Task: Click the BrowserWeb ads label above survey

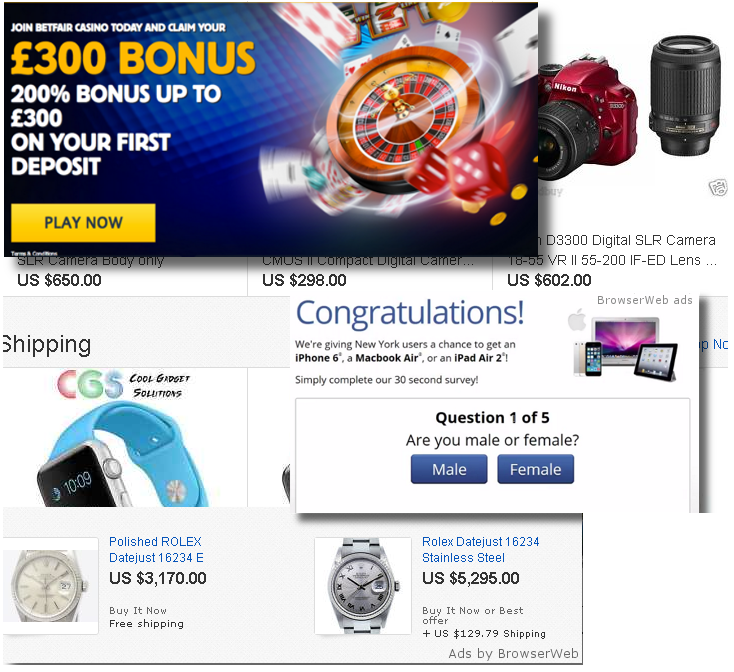Action: [x=644, y=300]
